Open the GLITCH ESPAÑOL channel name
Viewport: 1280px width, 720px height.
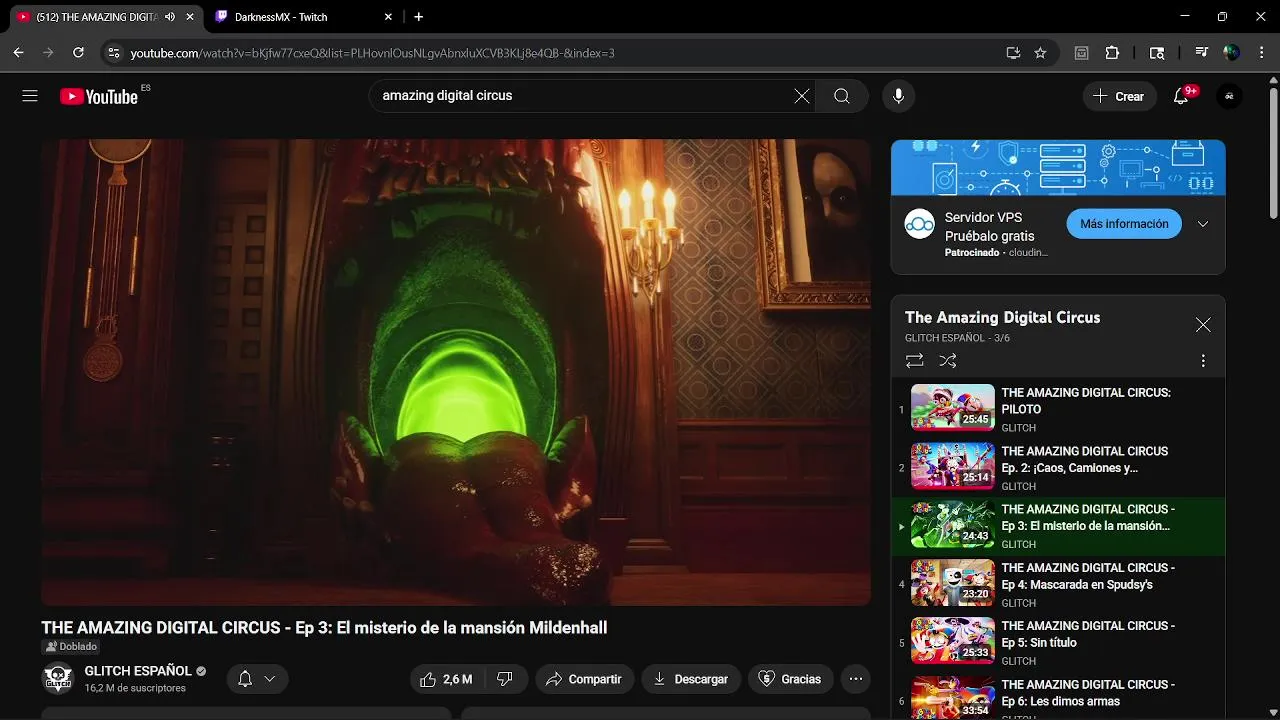pos(138,671)
